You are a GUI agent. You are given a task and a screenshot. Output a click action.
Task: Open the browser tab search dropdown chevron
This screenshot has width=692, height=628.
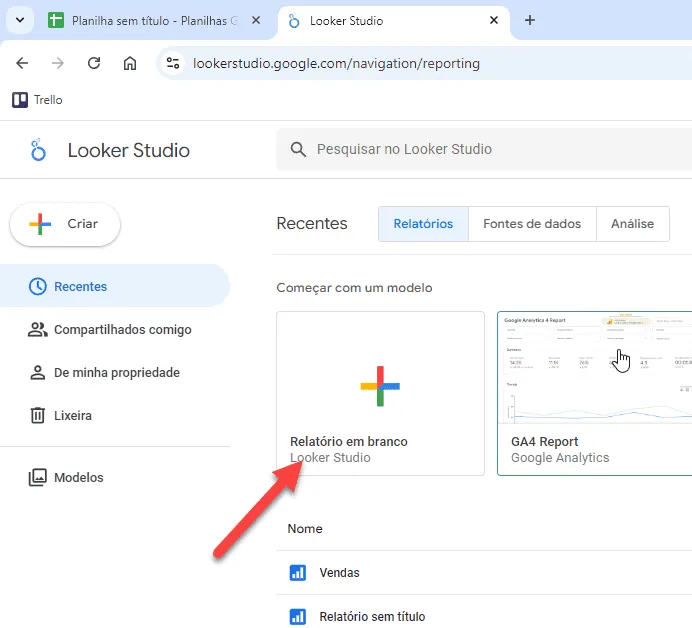tap(20, 20)
